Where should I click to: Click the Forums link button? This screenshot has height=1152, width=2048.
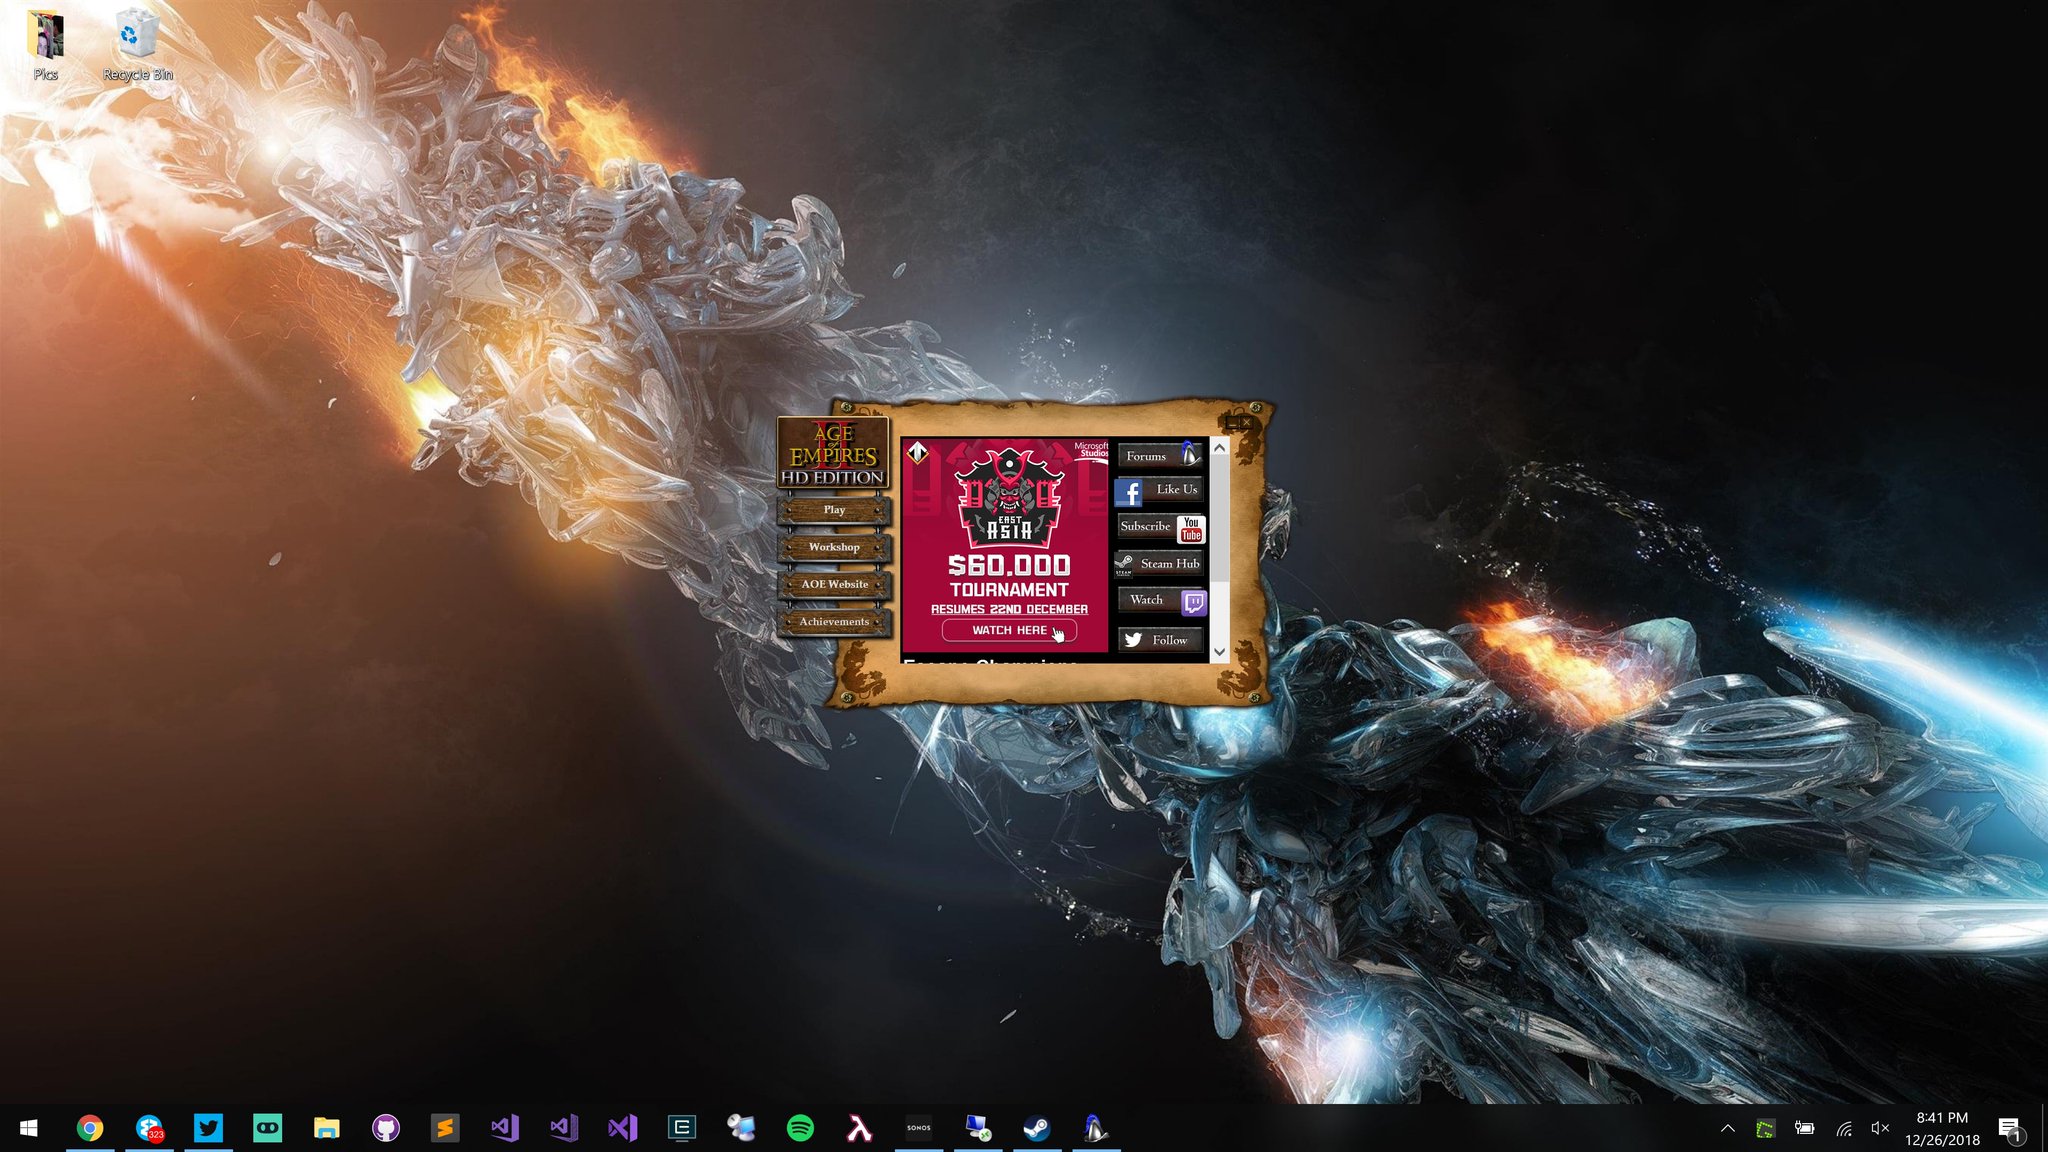point(1159,456)
